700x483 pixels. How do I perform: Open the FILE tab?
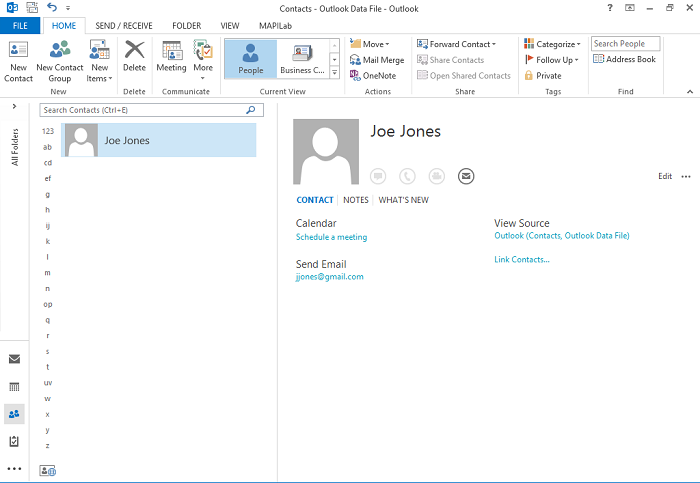pyautogui.click(x=20, y=25)
